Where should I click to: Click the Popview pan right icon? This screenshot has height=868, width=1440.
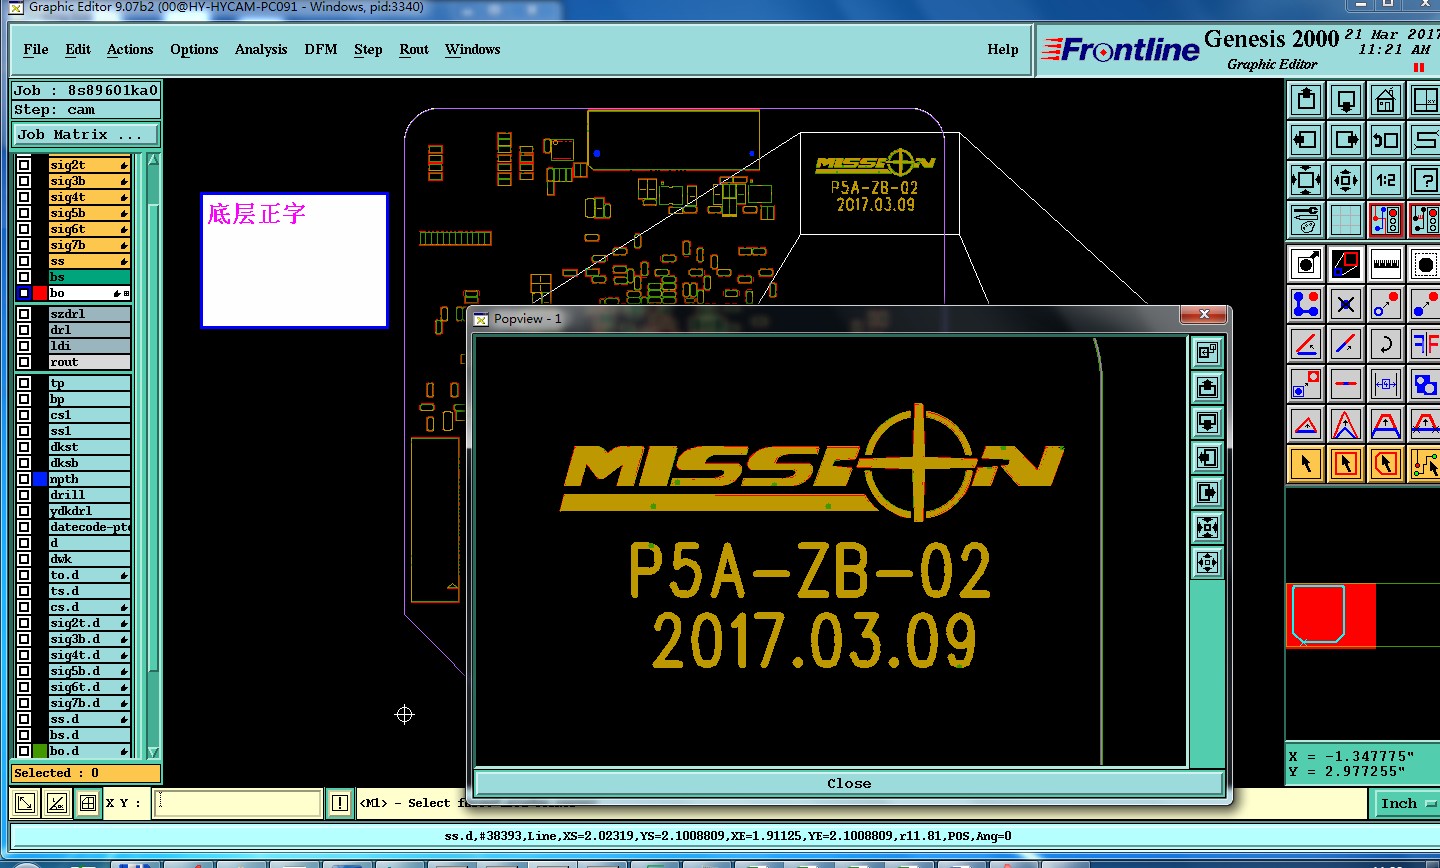[1208, 492]
